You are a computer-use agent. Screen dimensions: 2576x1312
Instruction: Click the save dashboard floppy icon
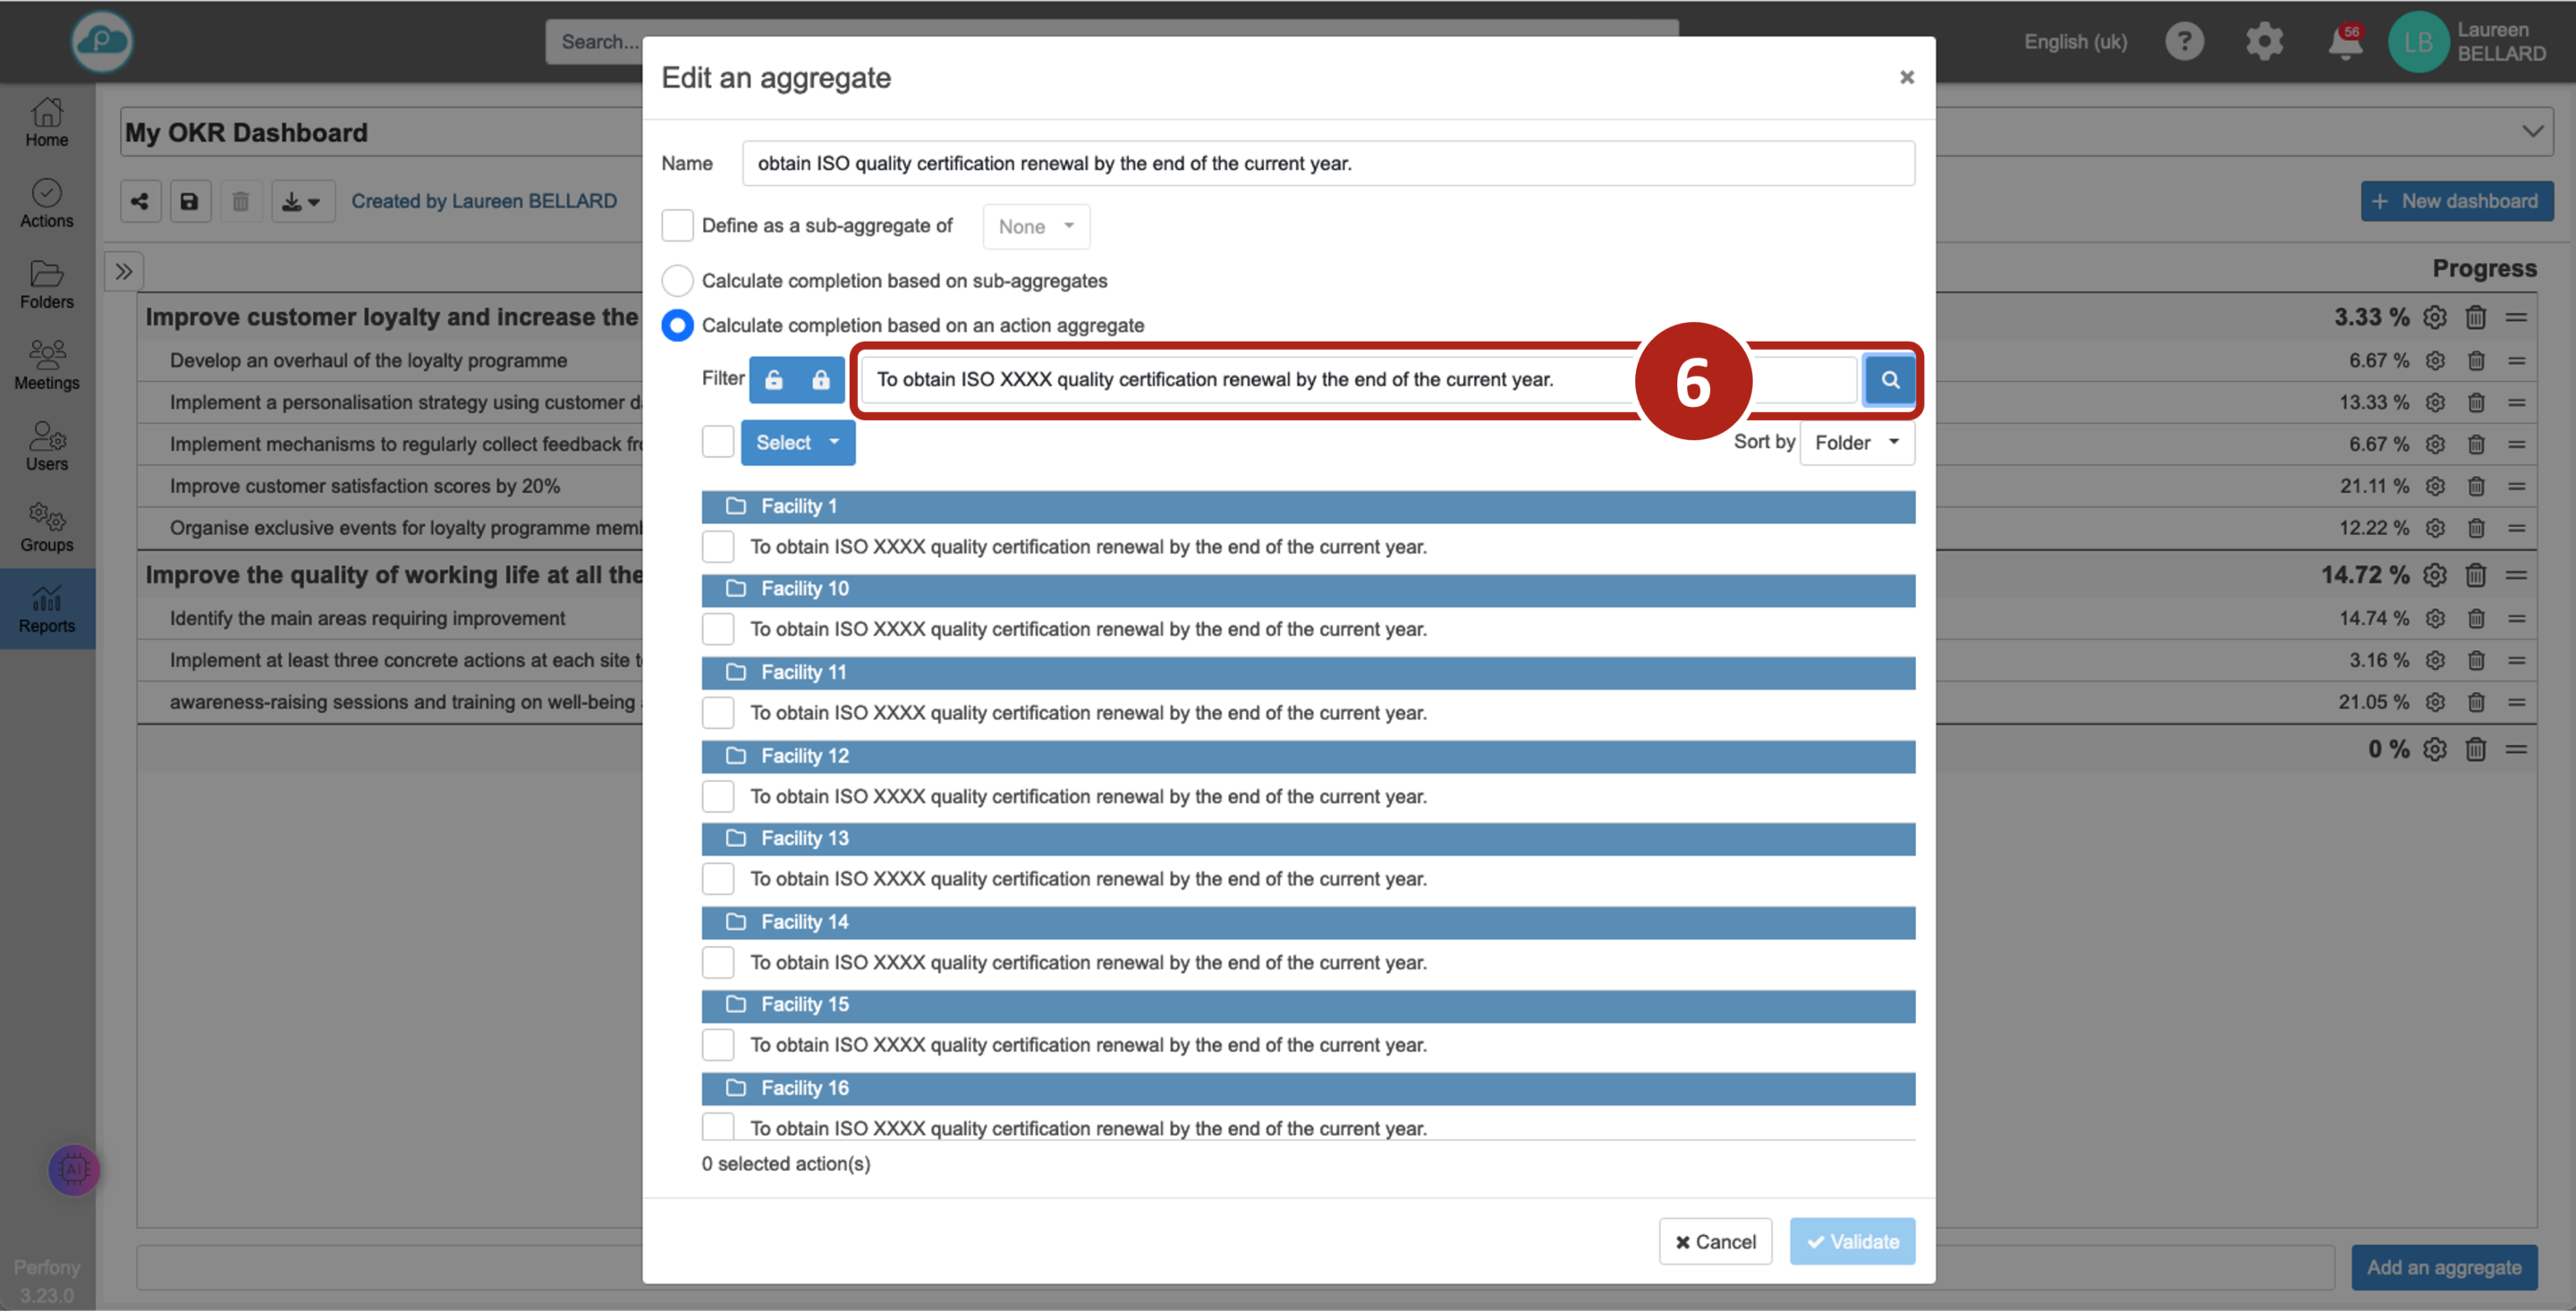(x=189, y=202)
